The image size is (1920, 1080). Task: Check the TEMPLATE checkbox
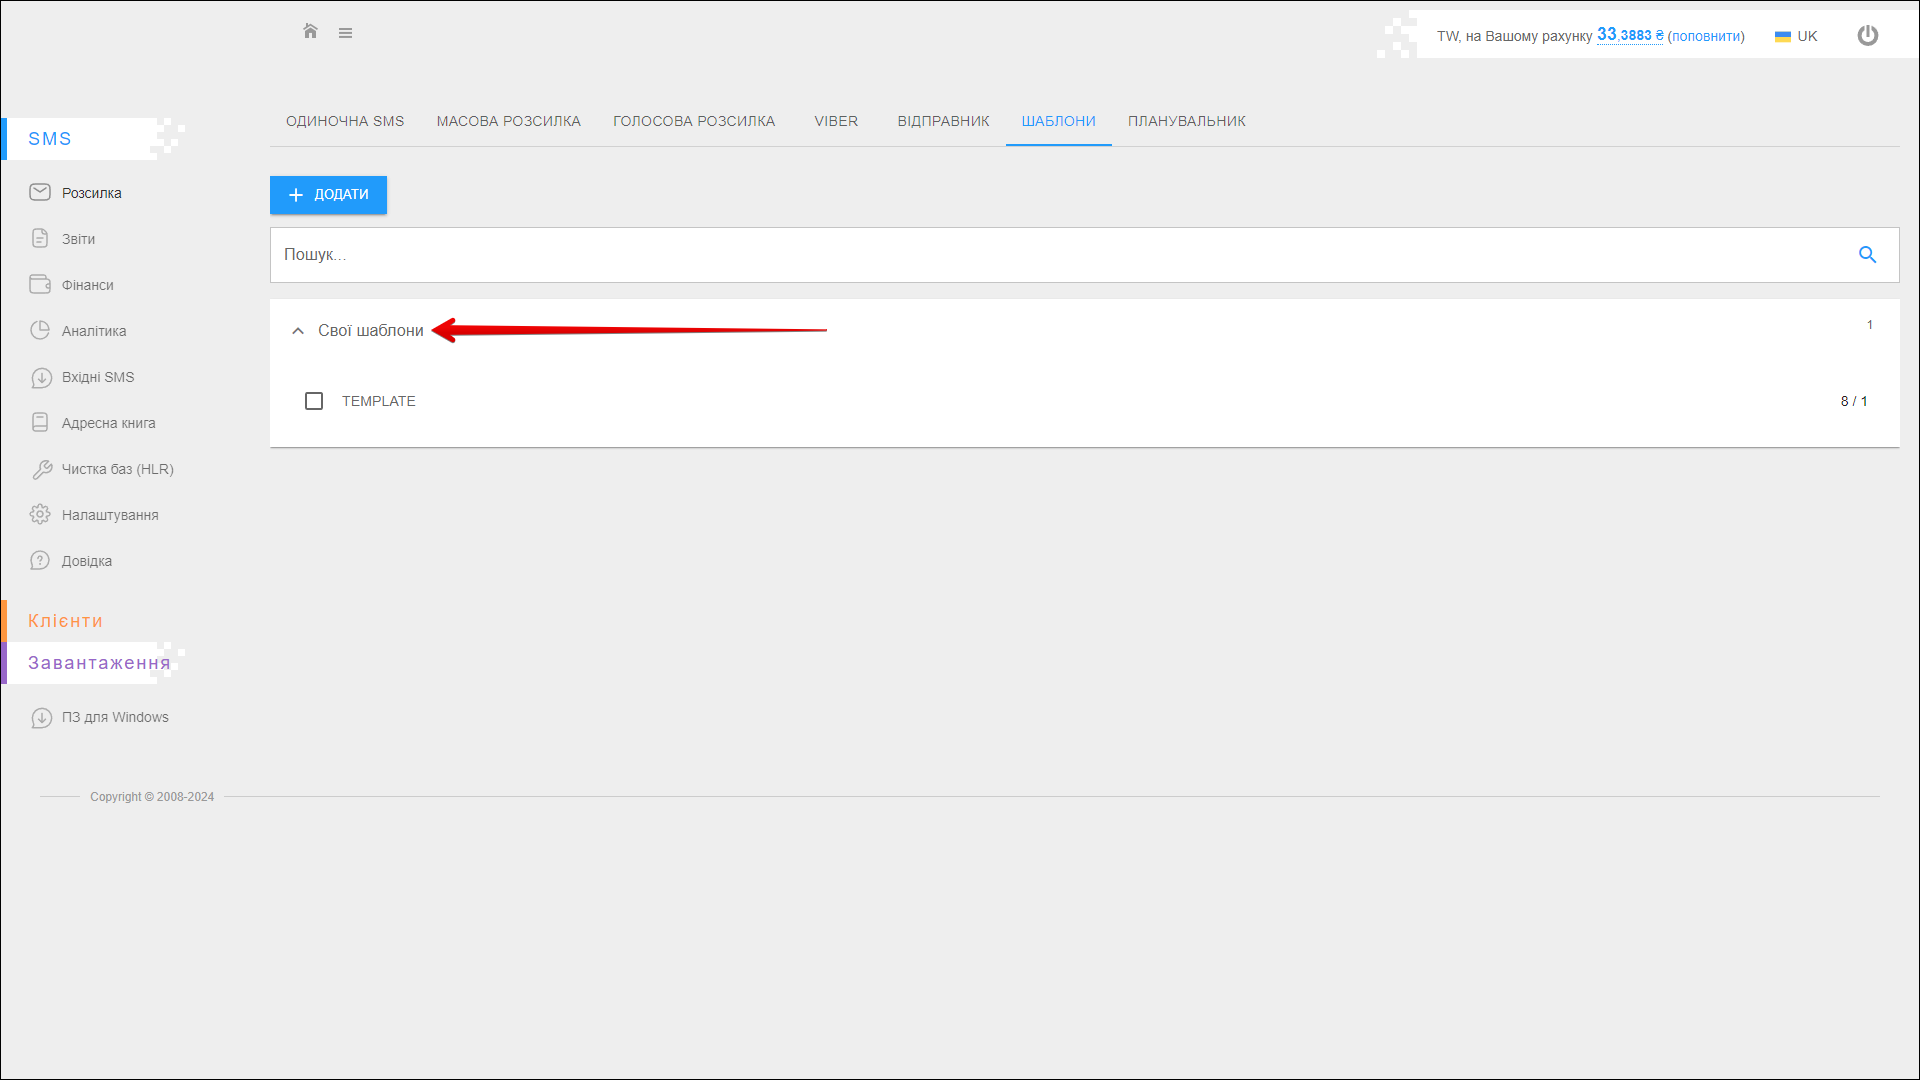click(314, 401)
